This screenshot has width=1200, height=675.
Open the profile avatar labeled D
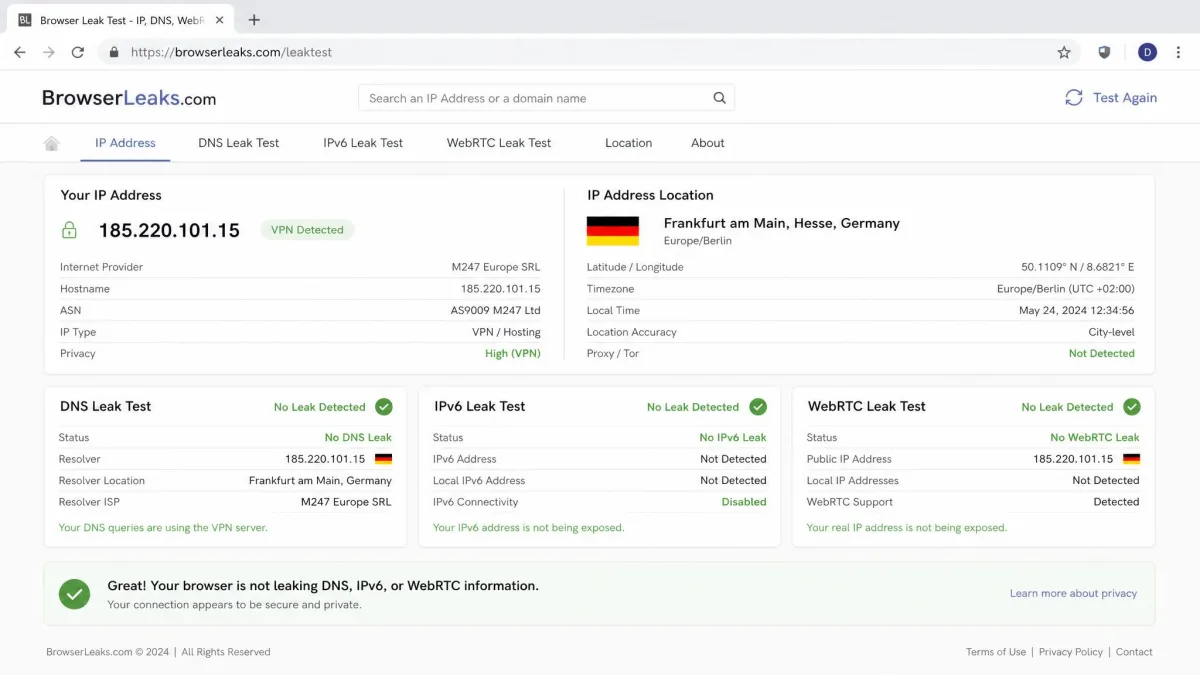[1147, 52]
